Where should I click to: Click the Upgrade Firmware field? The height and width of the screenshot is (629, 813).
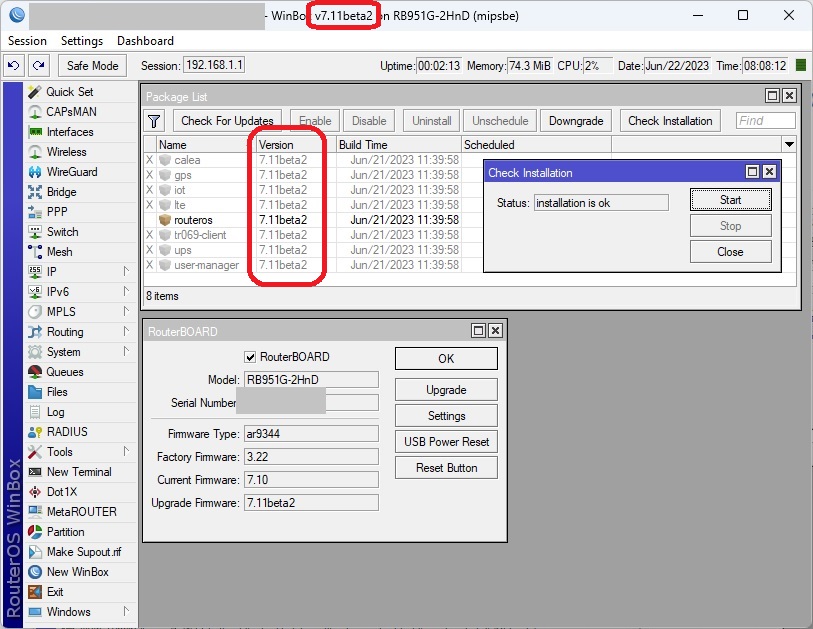pyautogui.click(x=311, y=503)
